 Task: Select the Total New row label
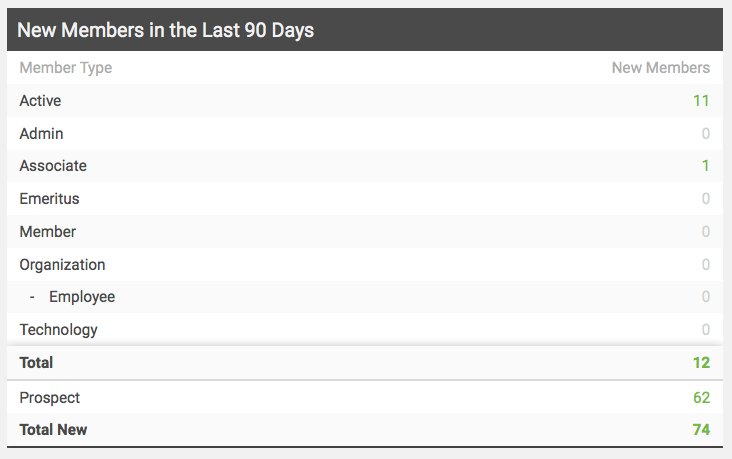click(x=53, y=430)
